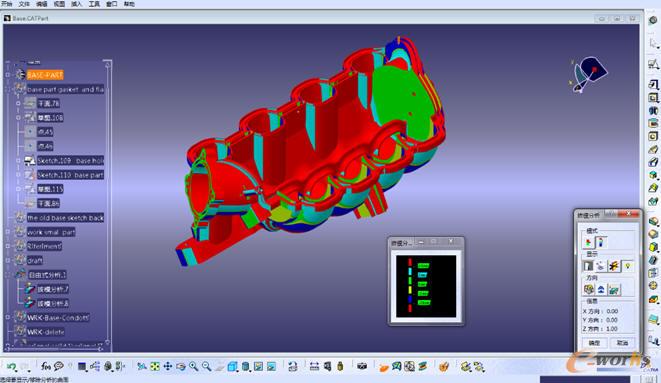Viewport: 661px width, 383px height.
Task: Click the 取消 (Cancel) button
Action: pos(622,343)
